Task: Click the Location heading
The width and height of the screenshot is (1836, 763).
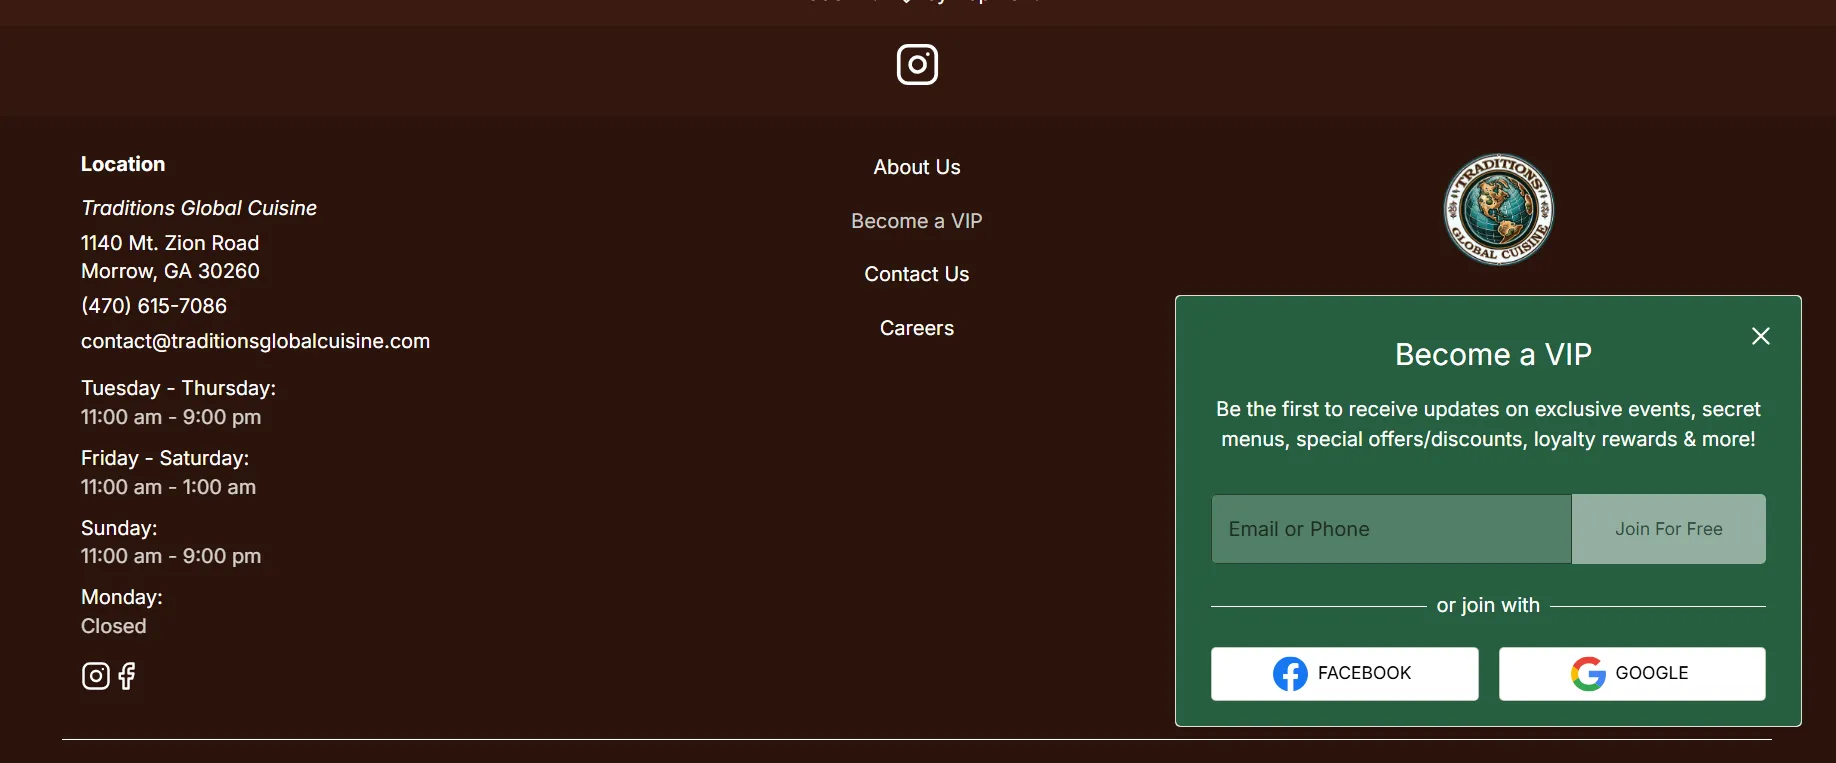Action: tap(123, 164)
